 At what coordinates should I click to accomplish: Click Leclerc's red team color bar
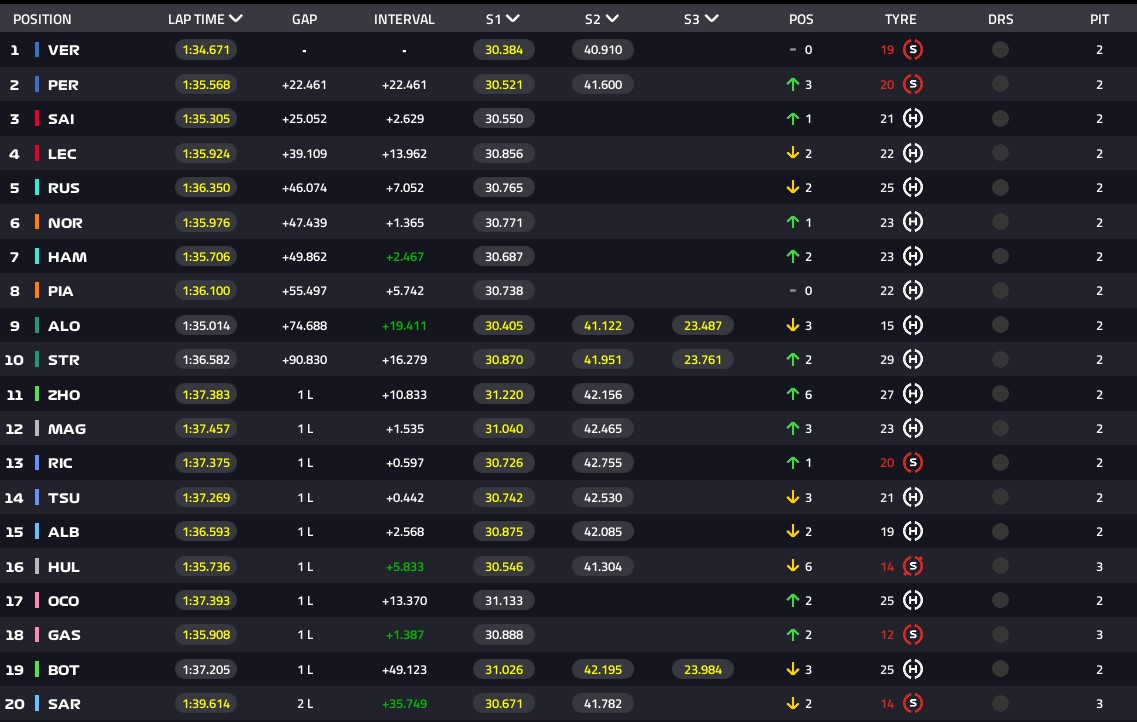click(x=38, y=154)
